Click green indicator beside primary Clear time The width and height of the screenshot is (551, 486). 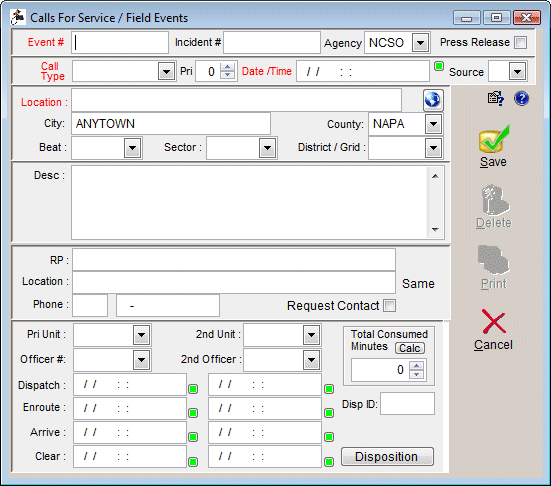193,462
